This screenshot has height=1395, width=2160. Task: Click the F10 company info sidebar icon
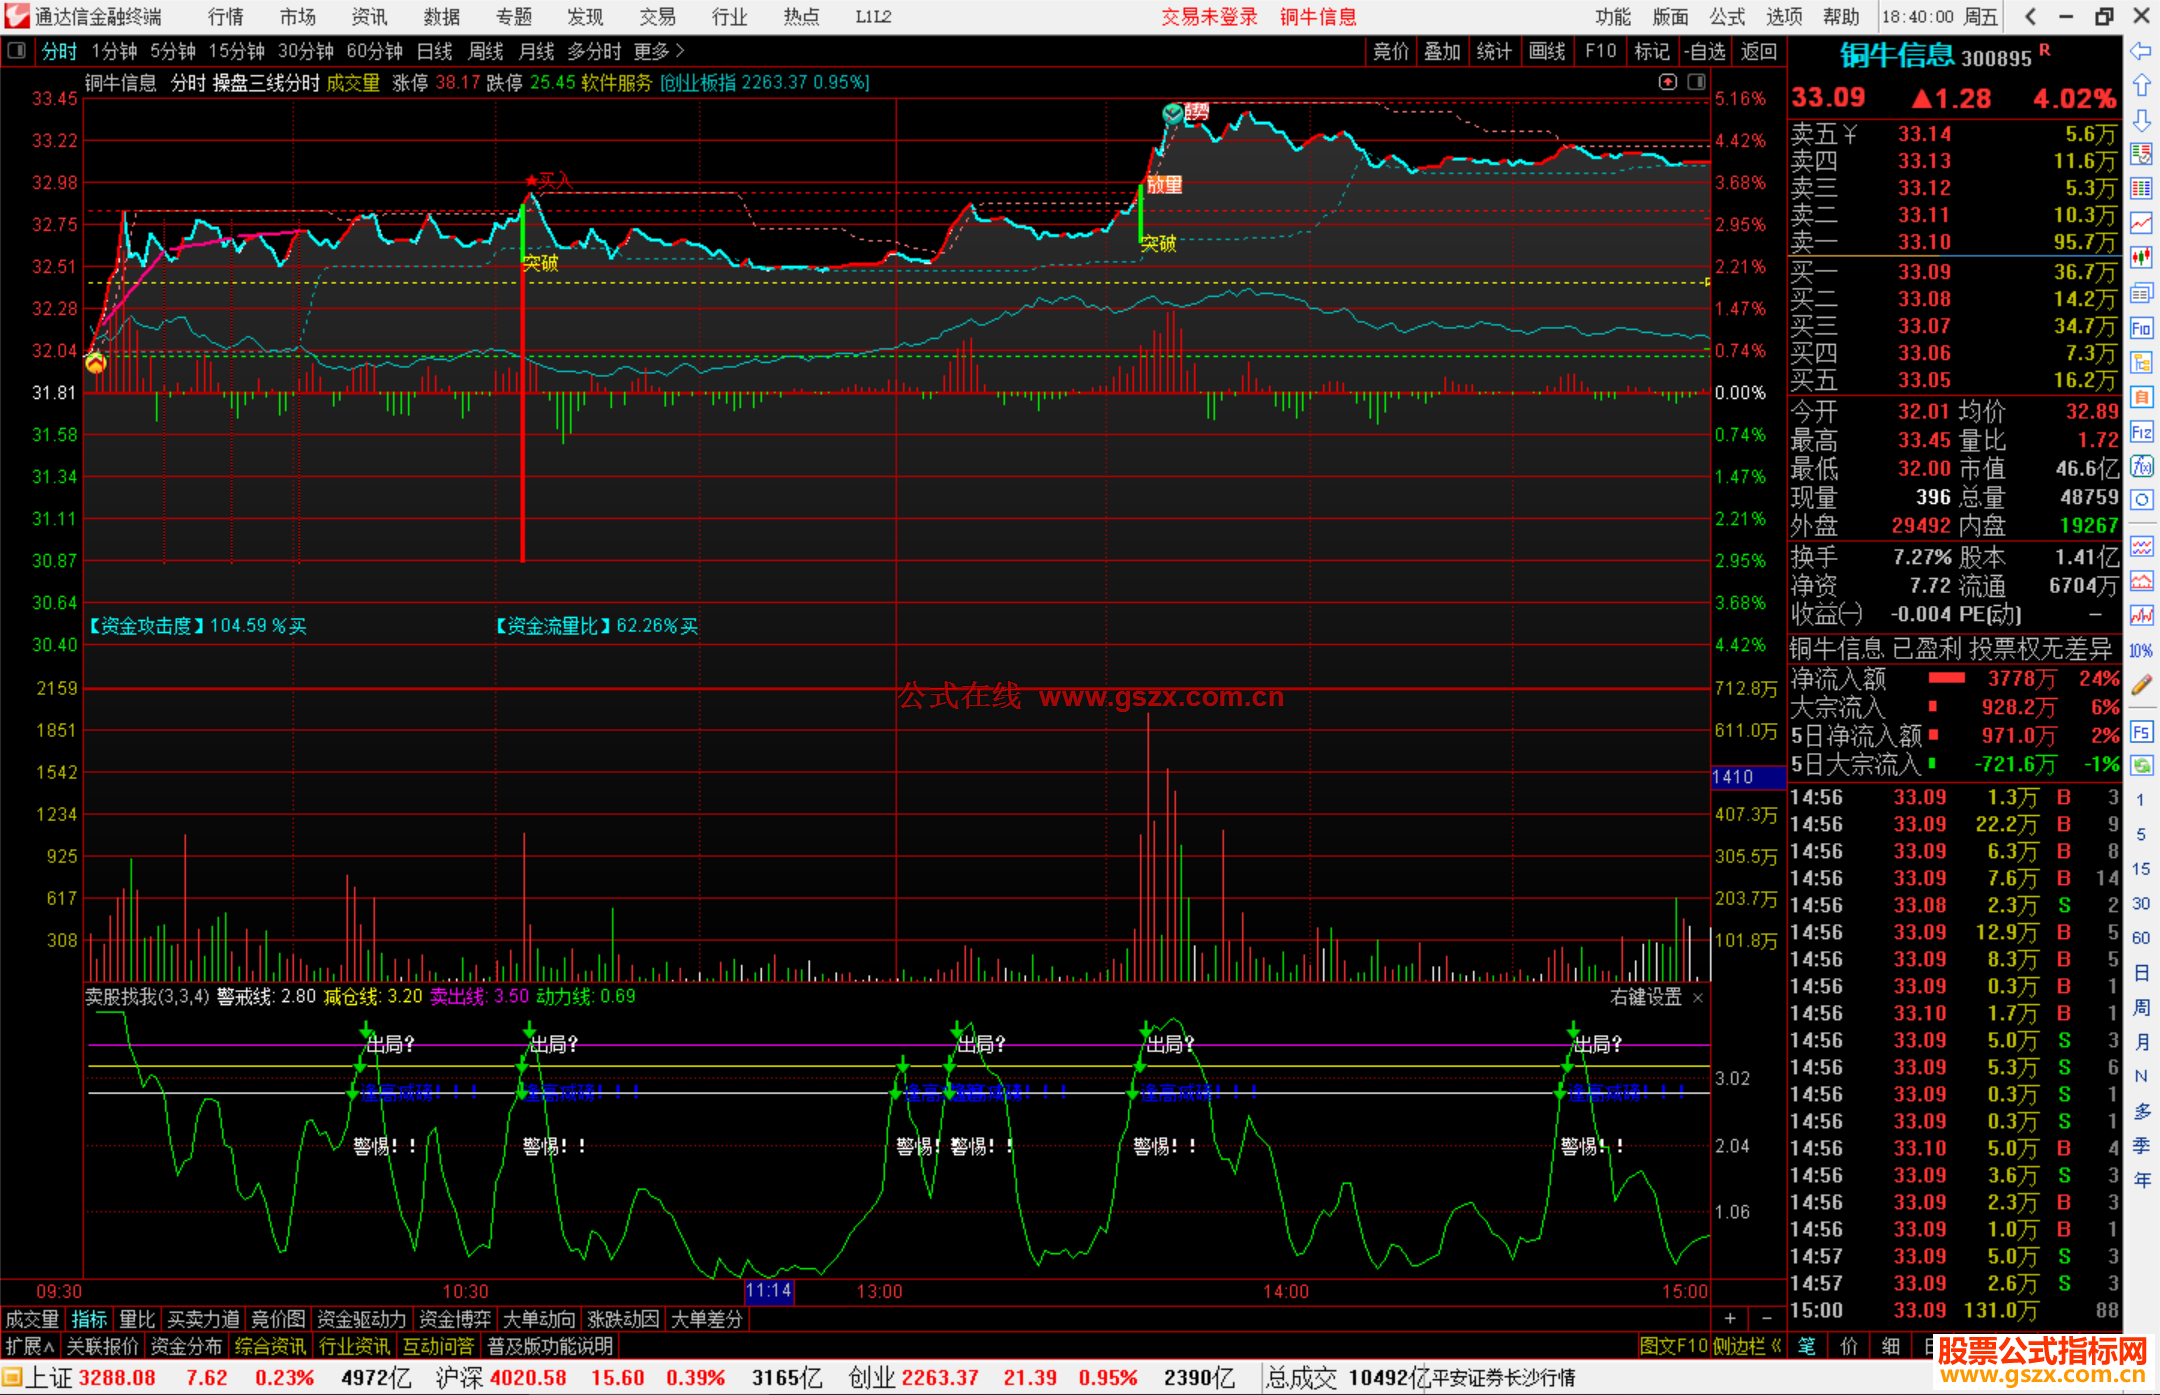coord(2141,328)
